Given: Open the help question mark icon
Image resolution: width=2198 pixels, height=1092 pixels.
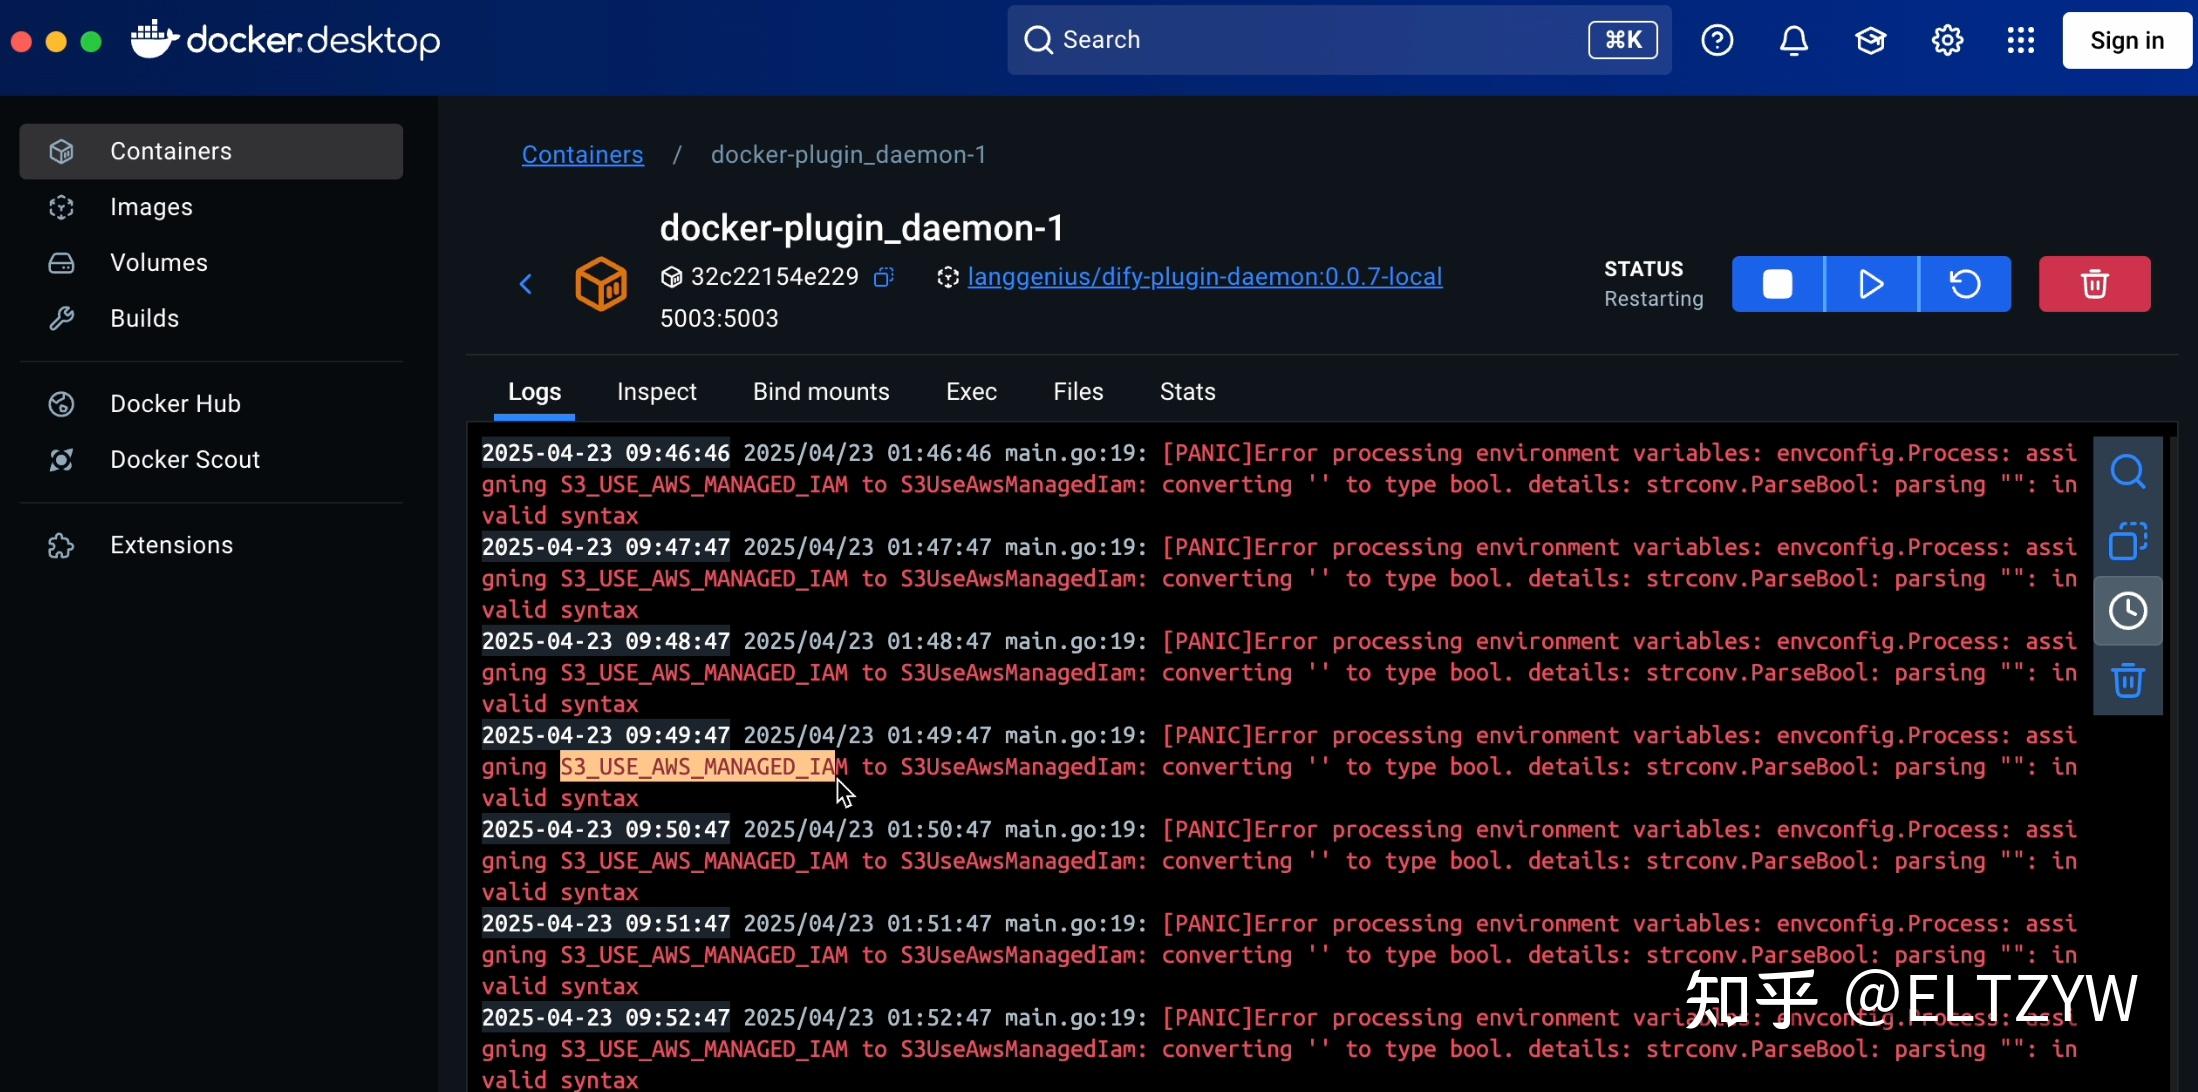Looking at the screenshot, I should coord(1717,40).
